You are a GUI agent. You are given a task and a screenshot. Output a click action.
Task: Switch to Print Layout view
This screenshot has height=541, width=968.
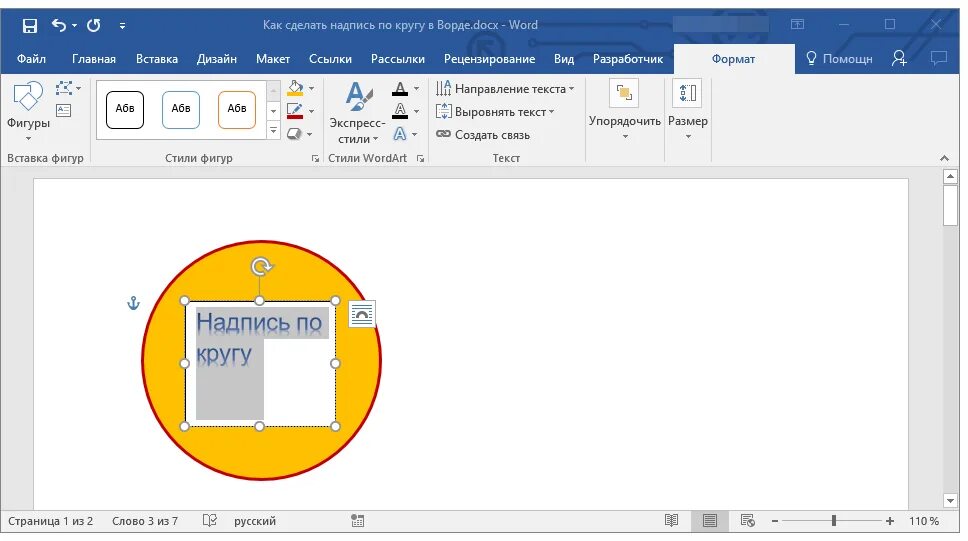pos(710,521)
